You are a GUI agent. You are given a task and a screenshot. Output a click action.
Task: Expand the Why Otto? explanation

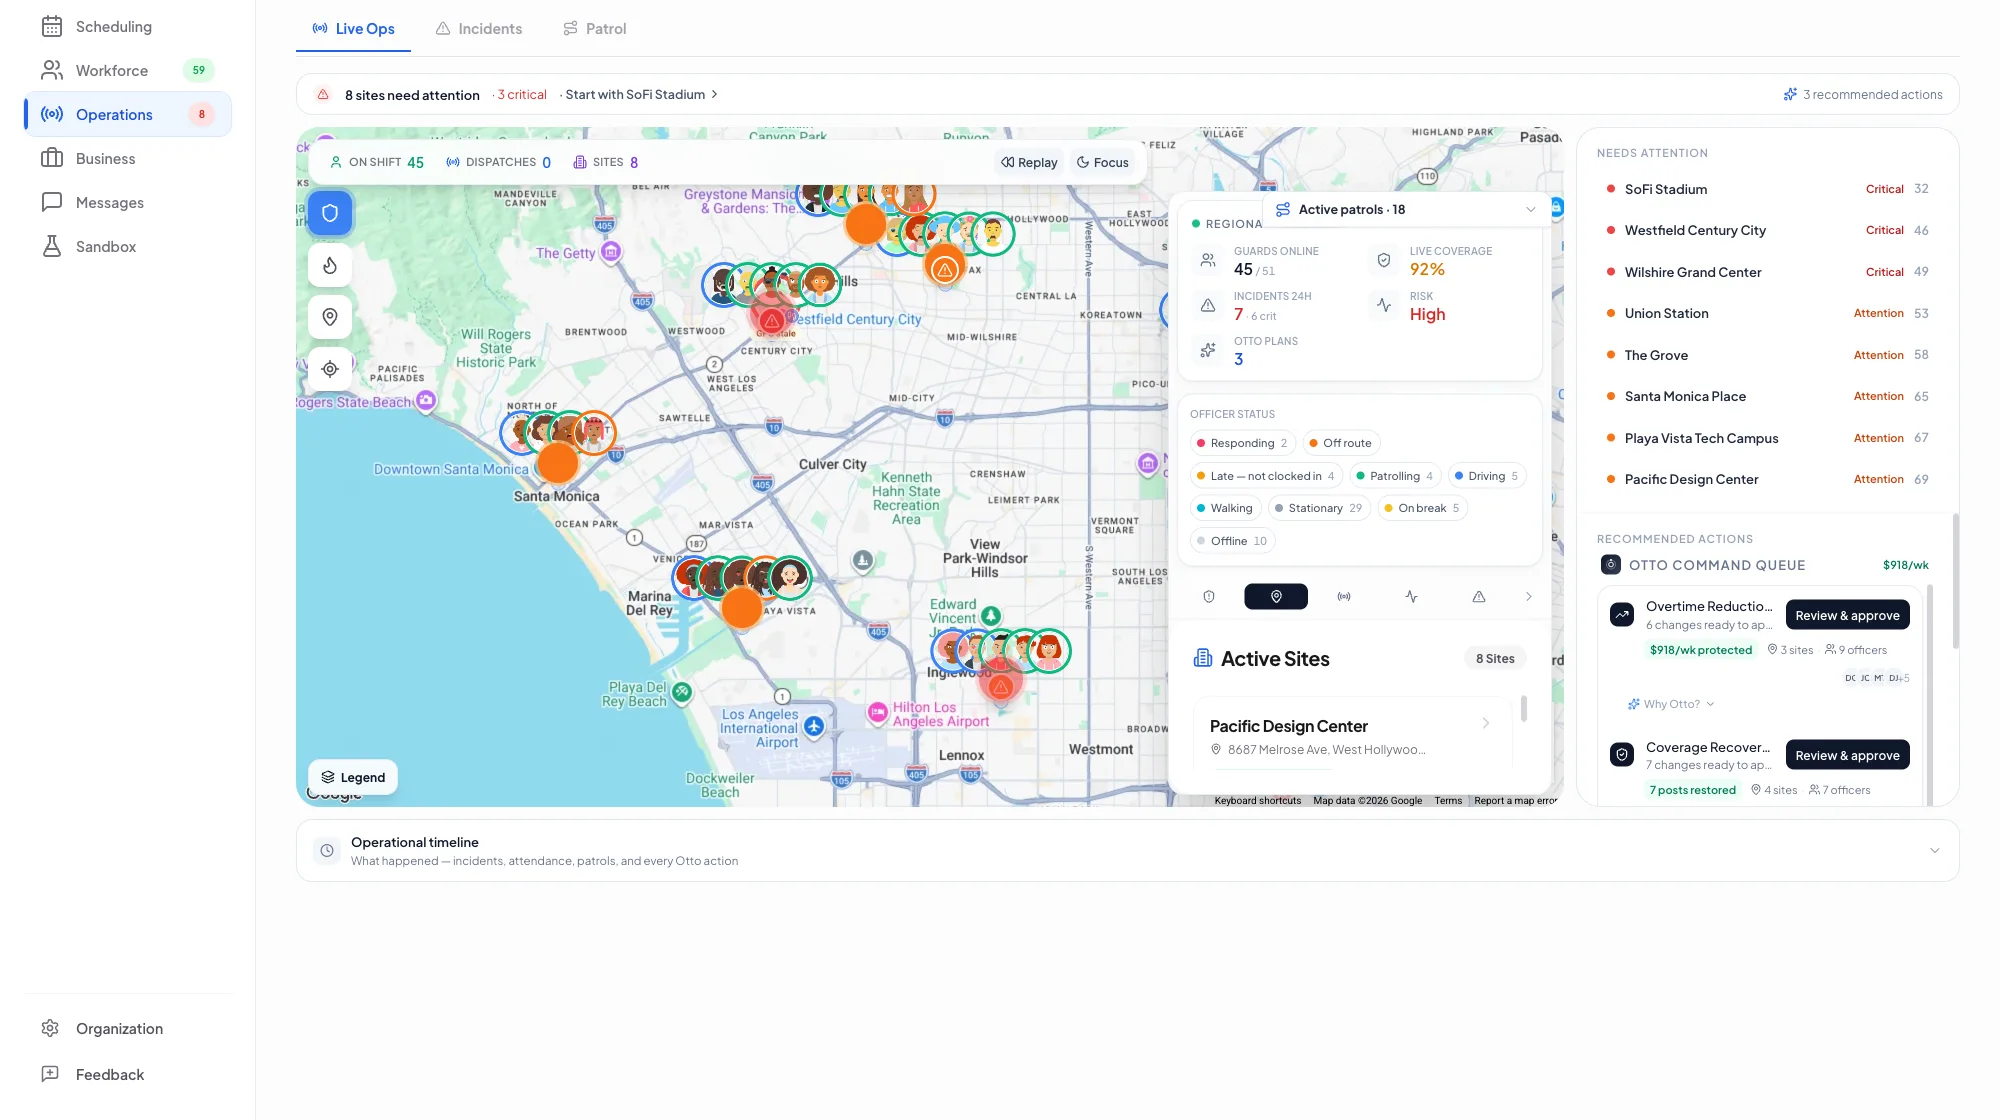click(x=1671, y=705)
